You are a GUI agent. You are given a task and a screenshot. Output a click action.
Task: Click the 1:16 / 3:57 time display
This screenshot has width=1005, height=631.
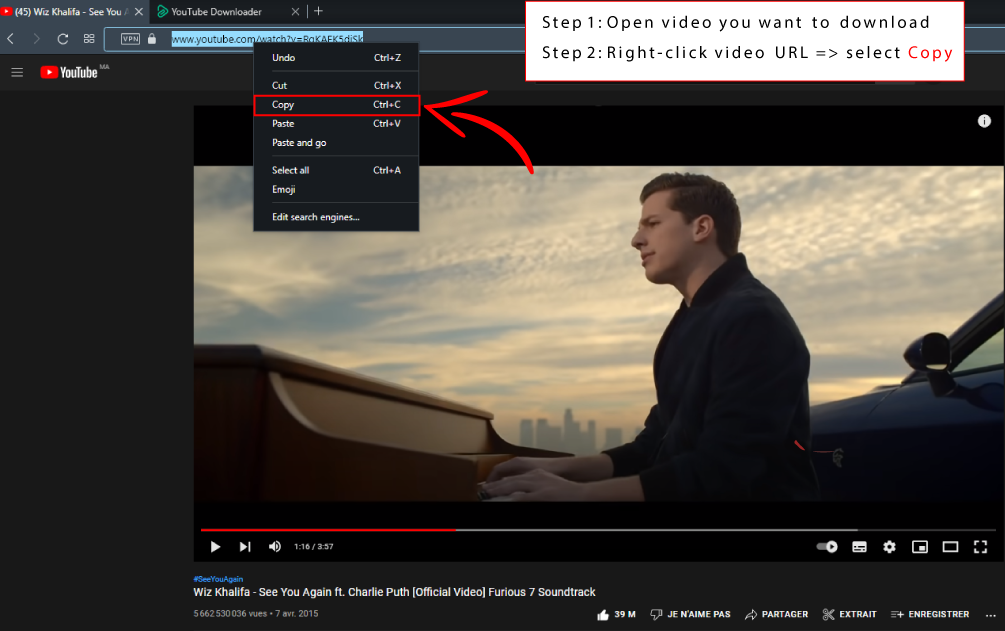point(313,546)
